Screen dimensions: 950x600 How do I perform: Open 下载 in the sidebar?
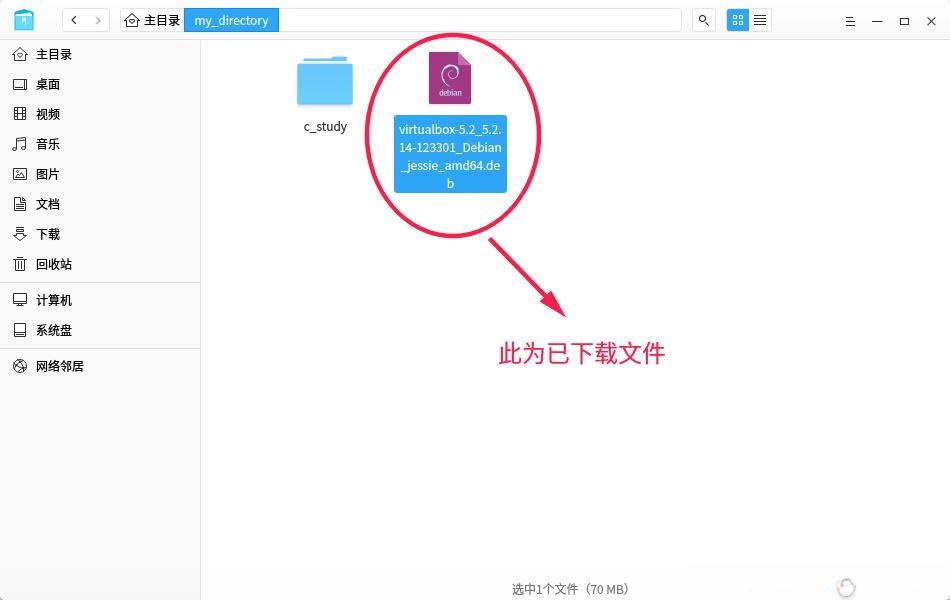coord(100,234)
